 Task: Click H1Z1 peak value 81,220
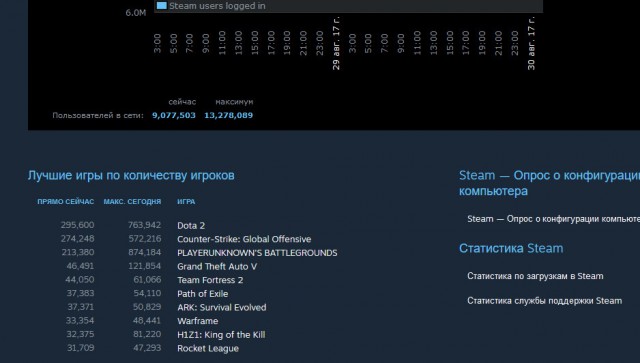[147, 334]
